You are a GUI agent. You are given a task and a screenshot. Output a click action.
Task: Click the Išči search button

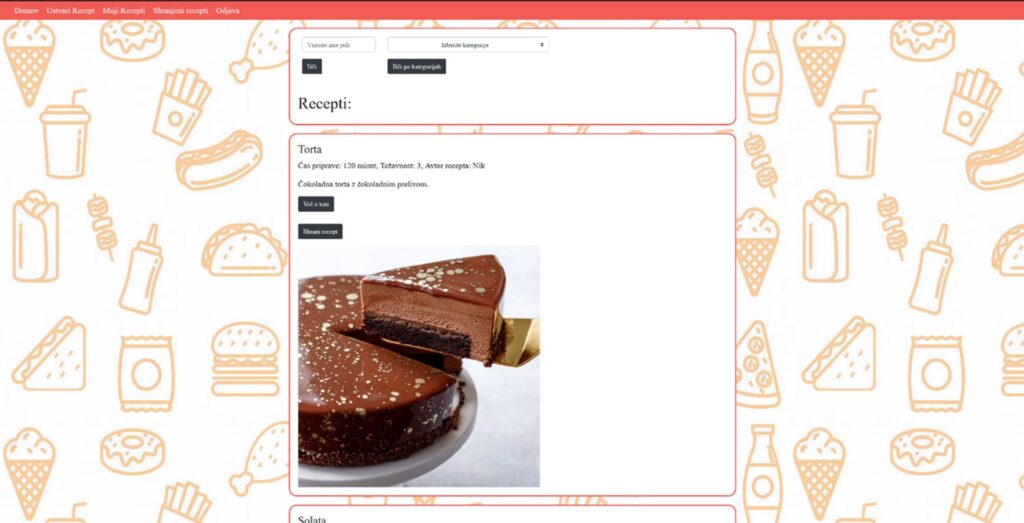coord(312,66)
